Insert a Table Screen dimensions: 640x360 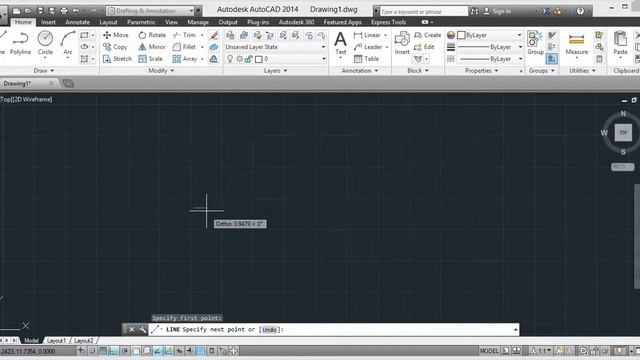(x=366, y=59)
